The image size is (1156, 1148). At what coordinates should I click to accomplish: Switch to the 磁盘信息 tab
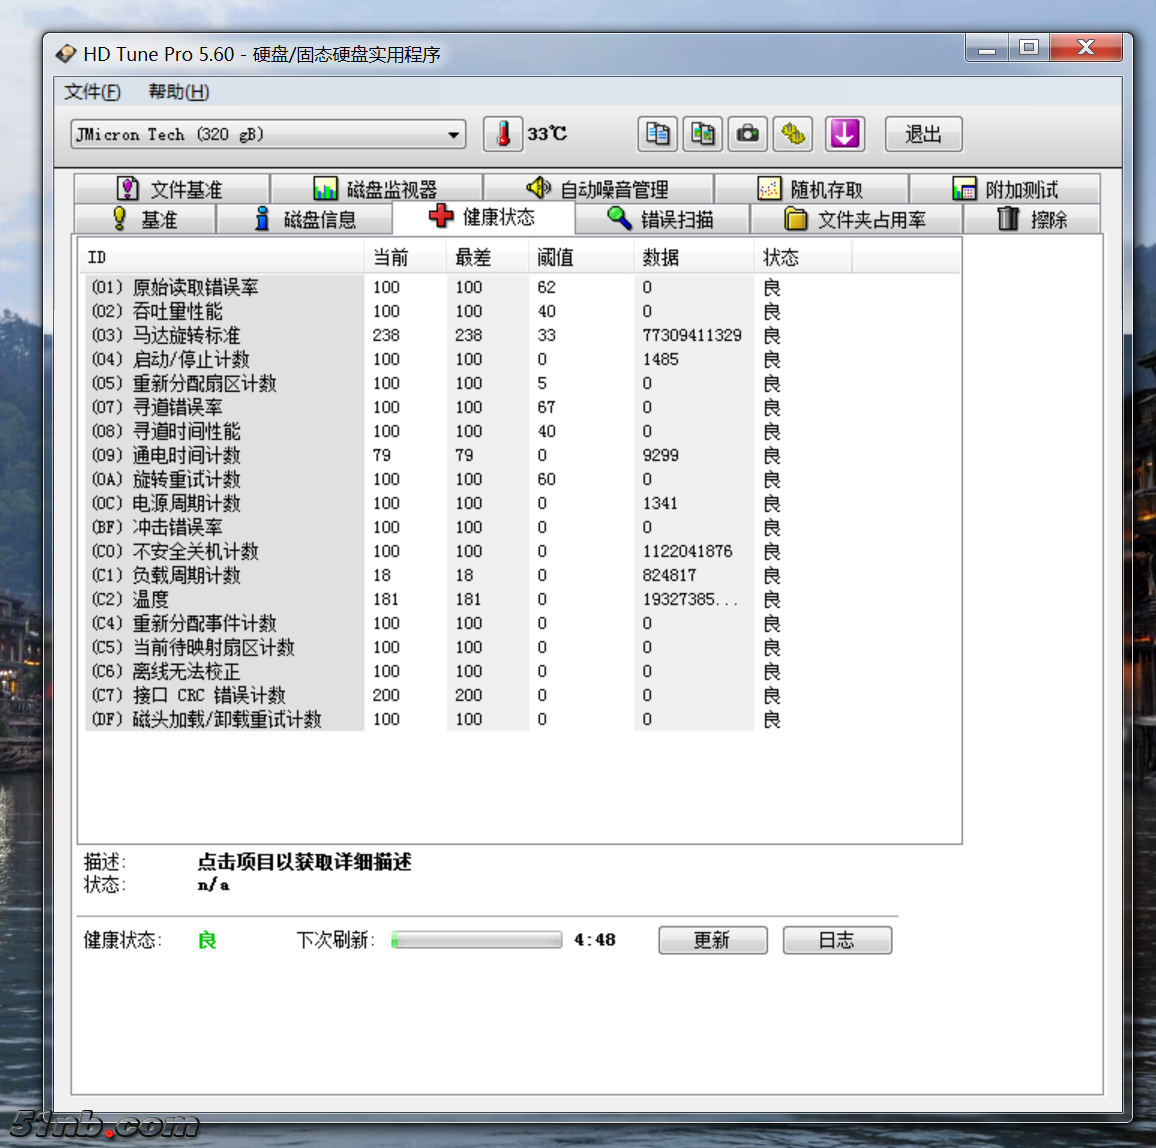click(x=304, y=219)
